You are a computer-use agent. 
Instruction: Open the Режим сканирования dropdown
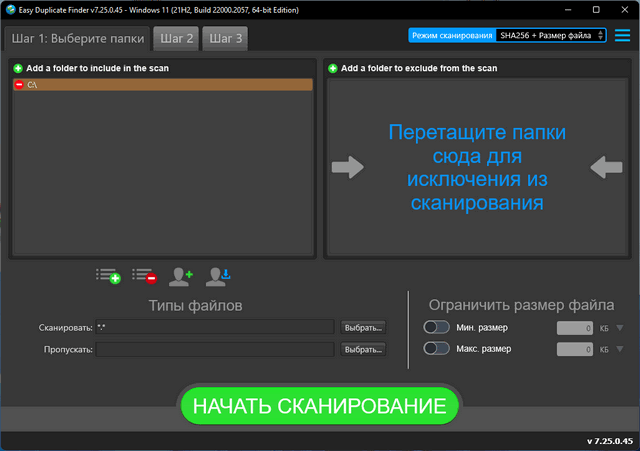pos(551,35)
